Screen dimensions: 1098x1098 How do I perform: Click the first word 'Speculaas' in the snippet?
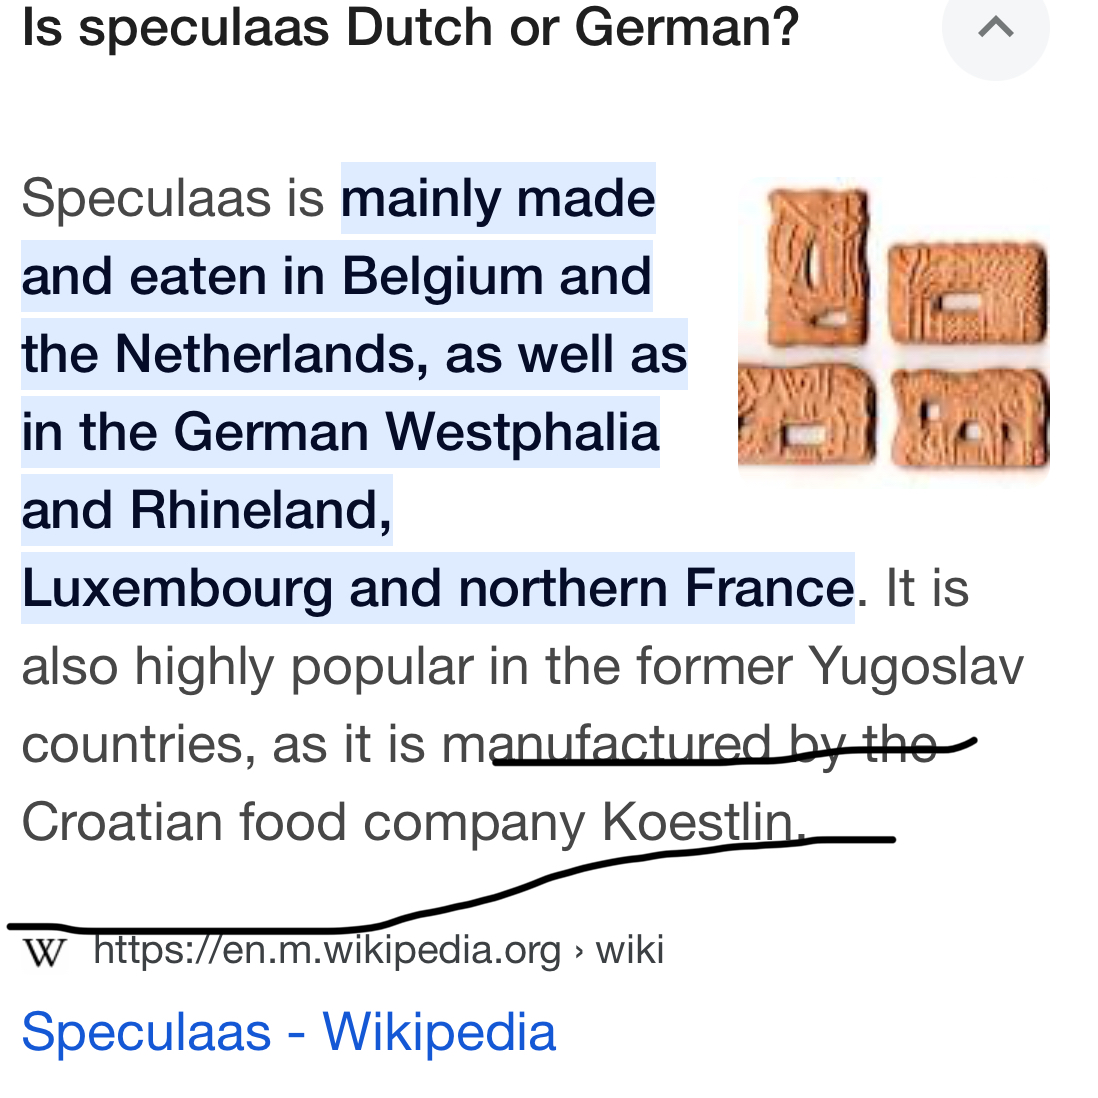(x=146, y=199)
